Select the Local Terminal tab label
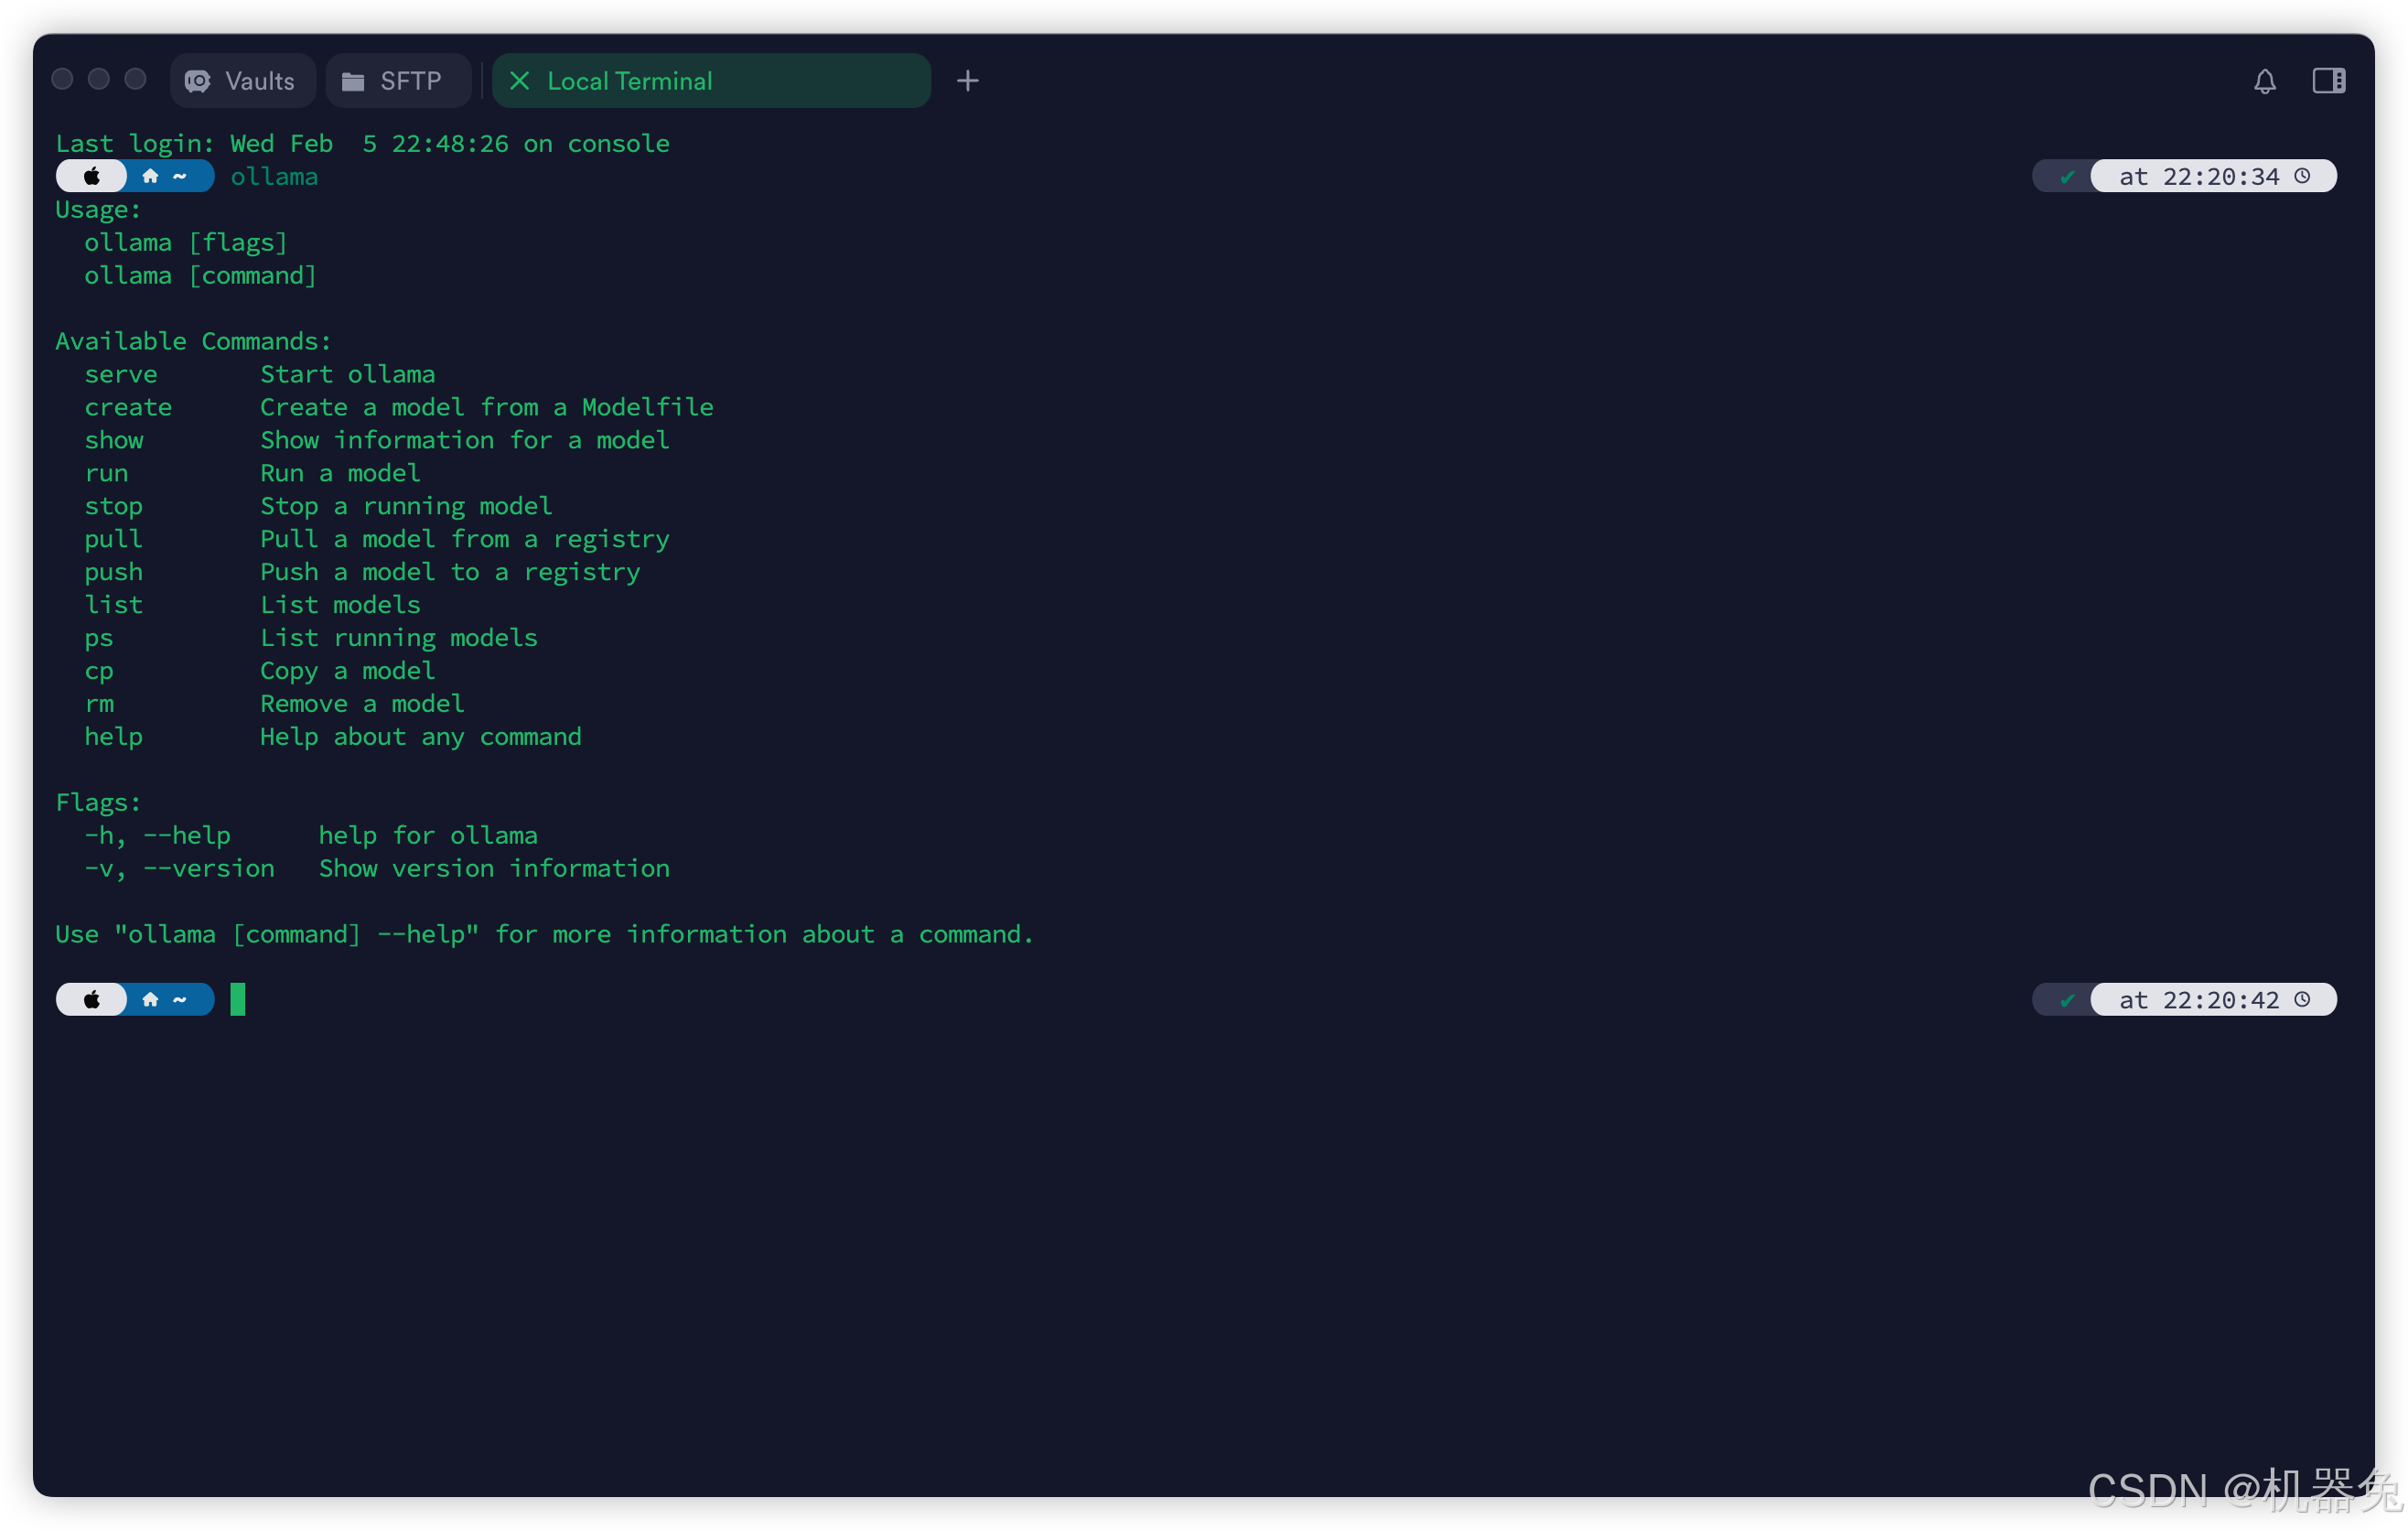Screen dimensions: 2408x1530 click(630, 81)
